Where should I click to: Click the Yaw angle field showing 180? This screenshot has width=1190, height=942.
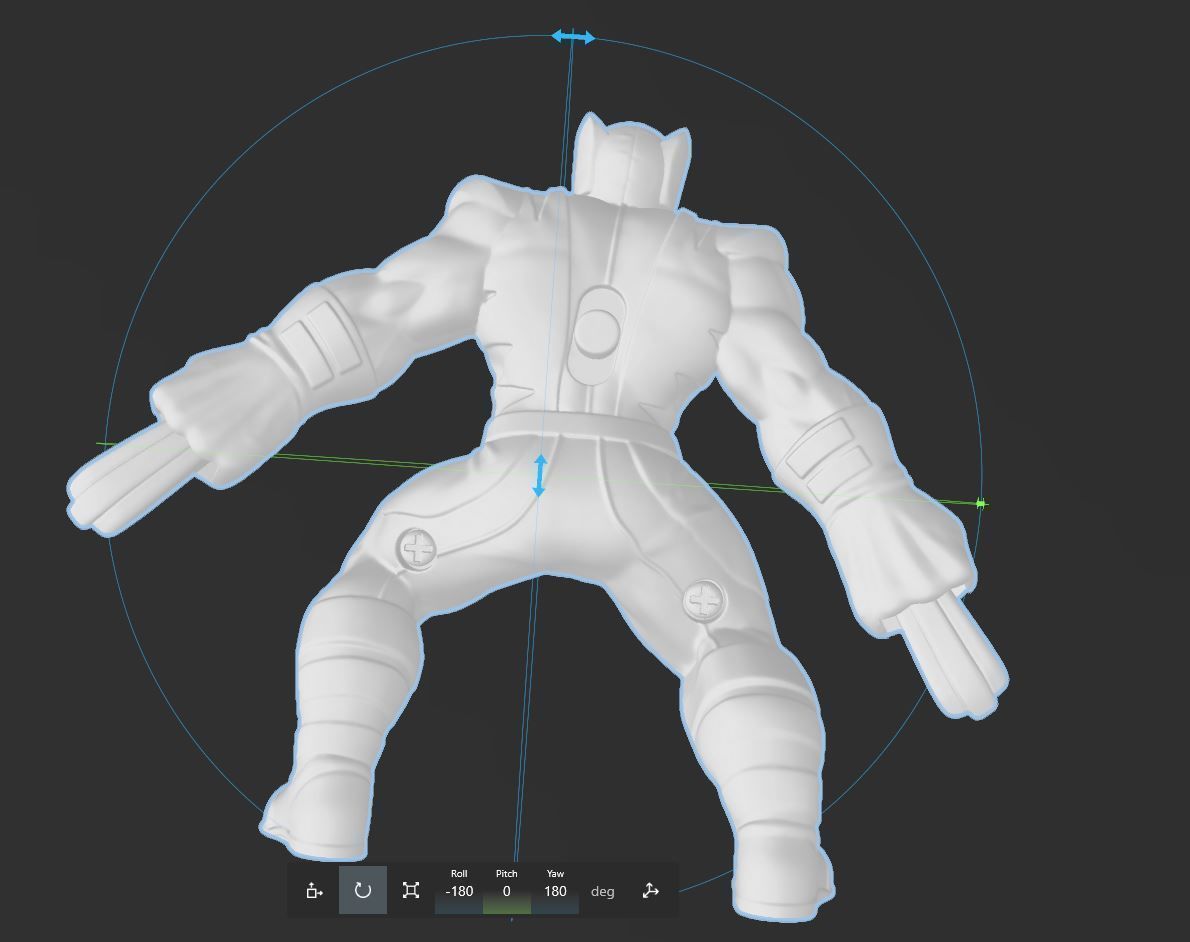(x=555, y=890)
